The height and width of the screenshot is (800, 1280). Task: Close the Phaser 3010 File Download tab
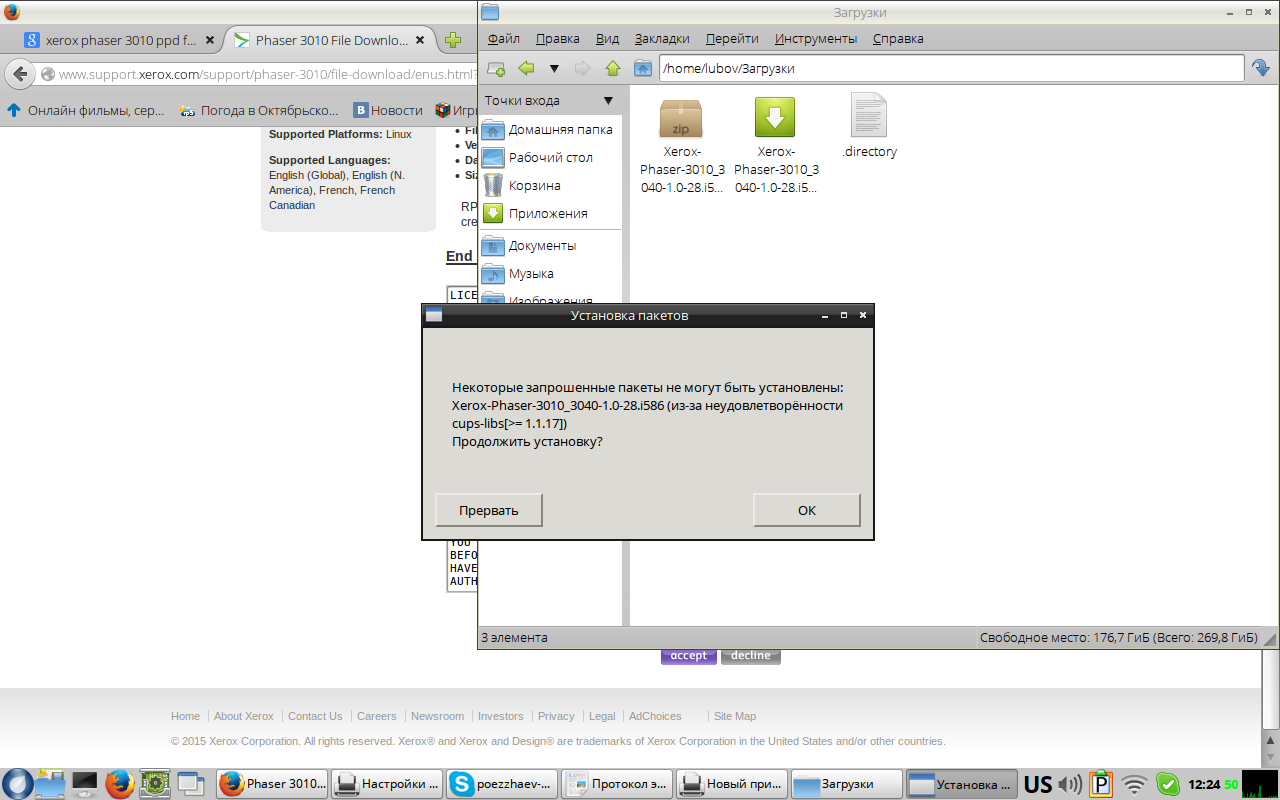421,41
